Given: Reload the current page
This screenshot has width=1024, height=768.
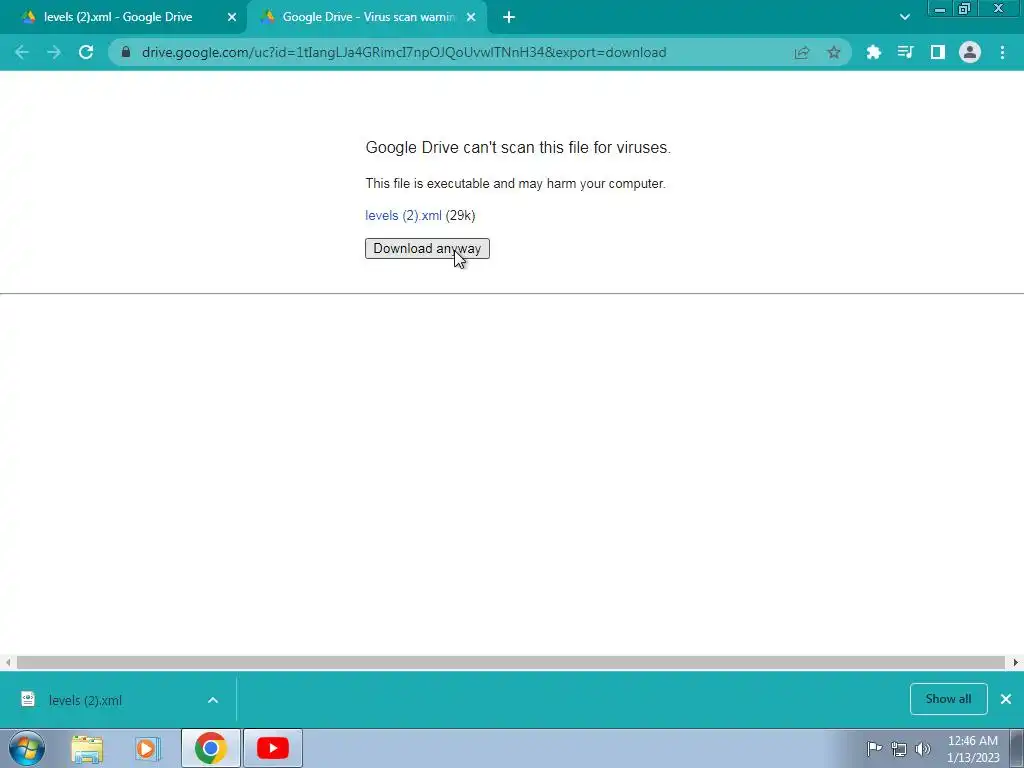Looking at the screenshot, I should [86, 52].
